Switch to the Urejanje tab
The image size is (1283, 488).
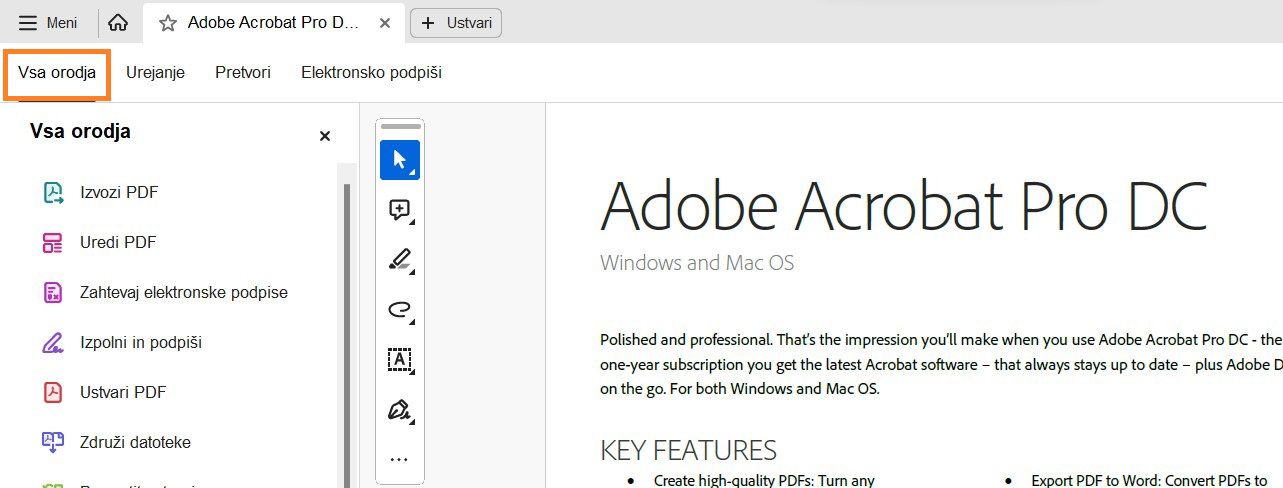coord(155,73)
